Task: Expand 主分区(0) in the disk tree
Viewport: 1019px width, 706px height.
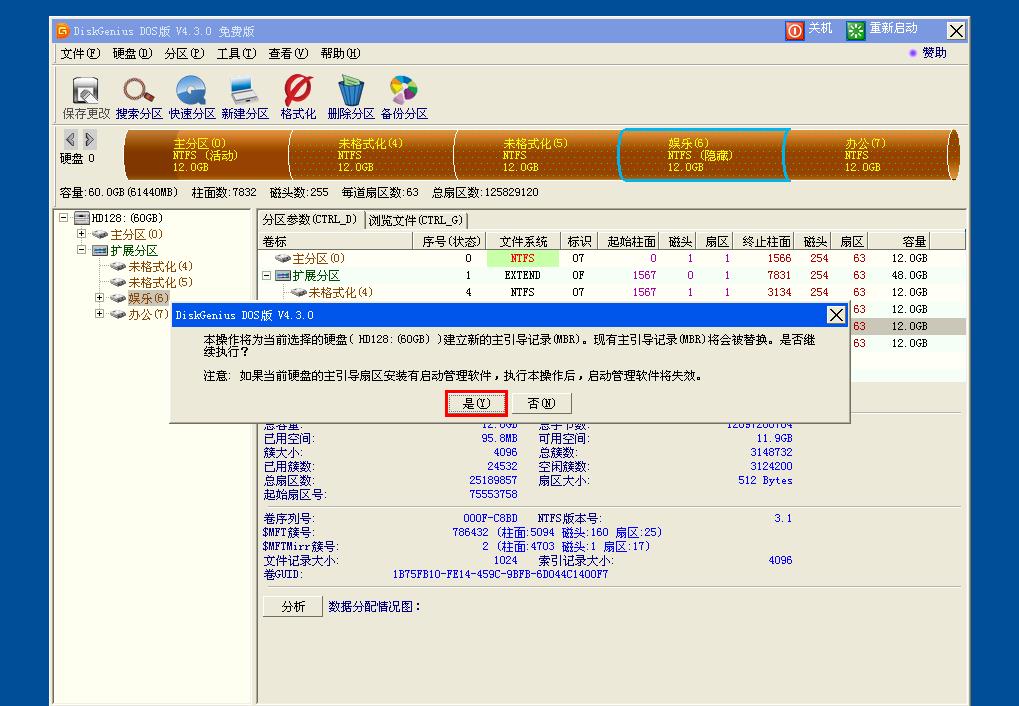Action: point(81,234)
